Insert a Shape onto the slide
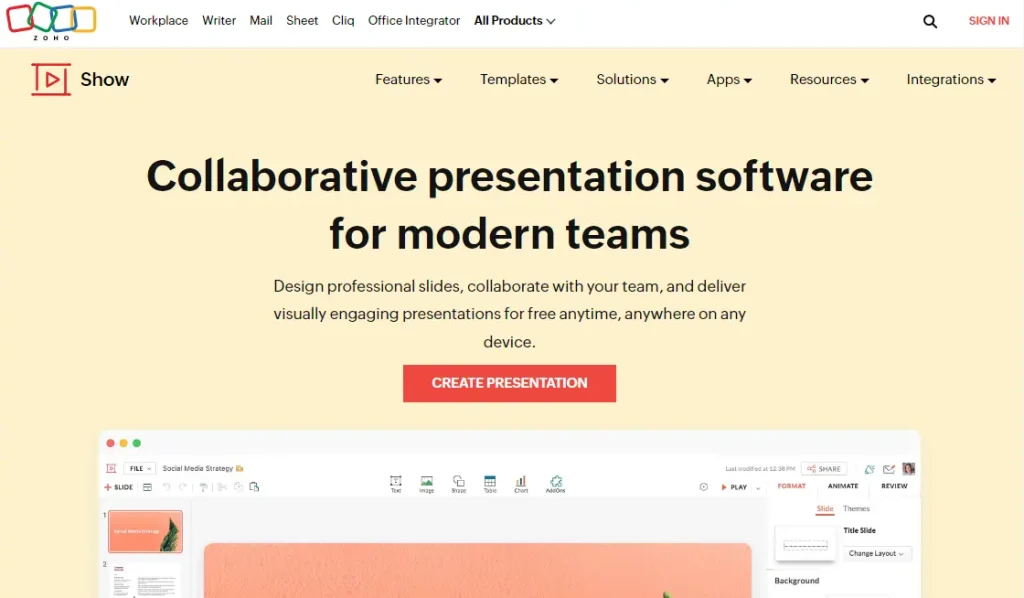 (x=456, y=482)
